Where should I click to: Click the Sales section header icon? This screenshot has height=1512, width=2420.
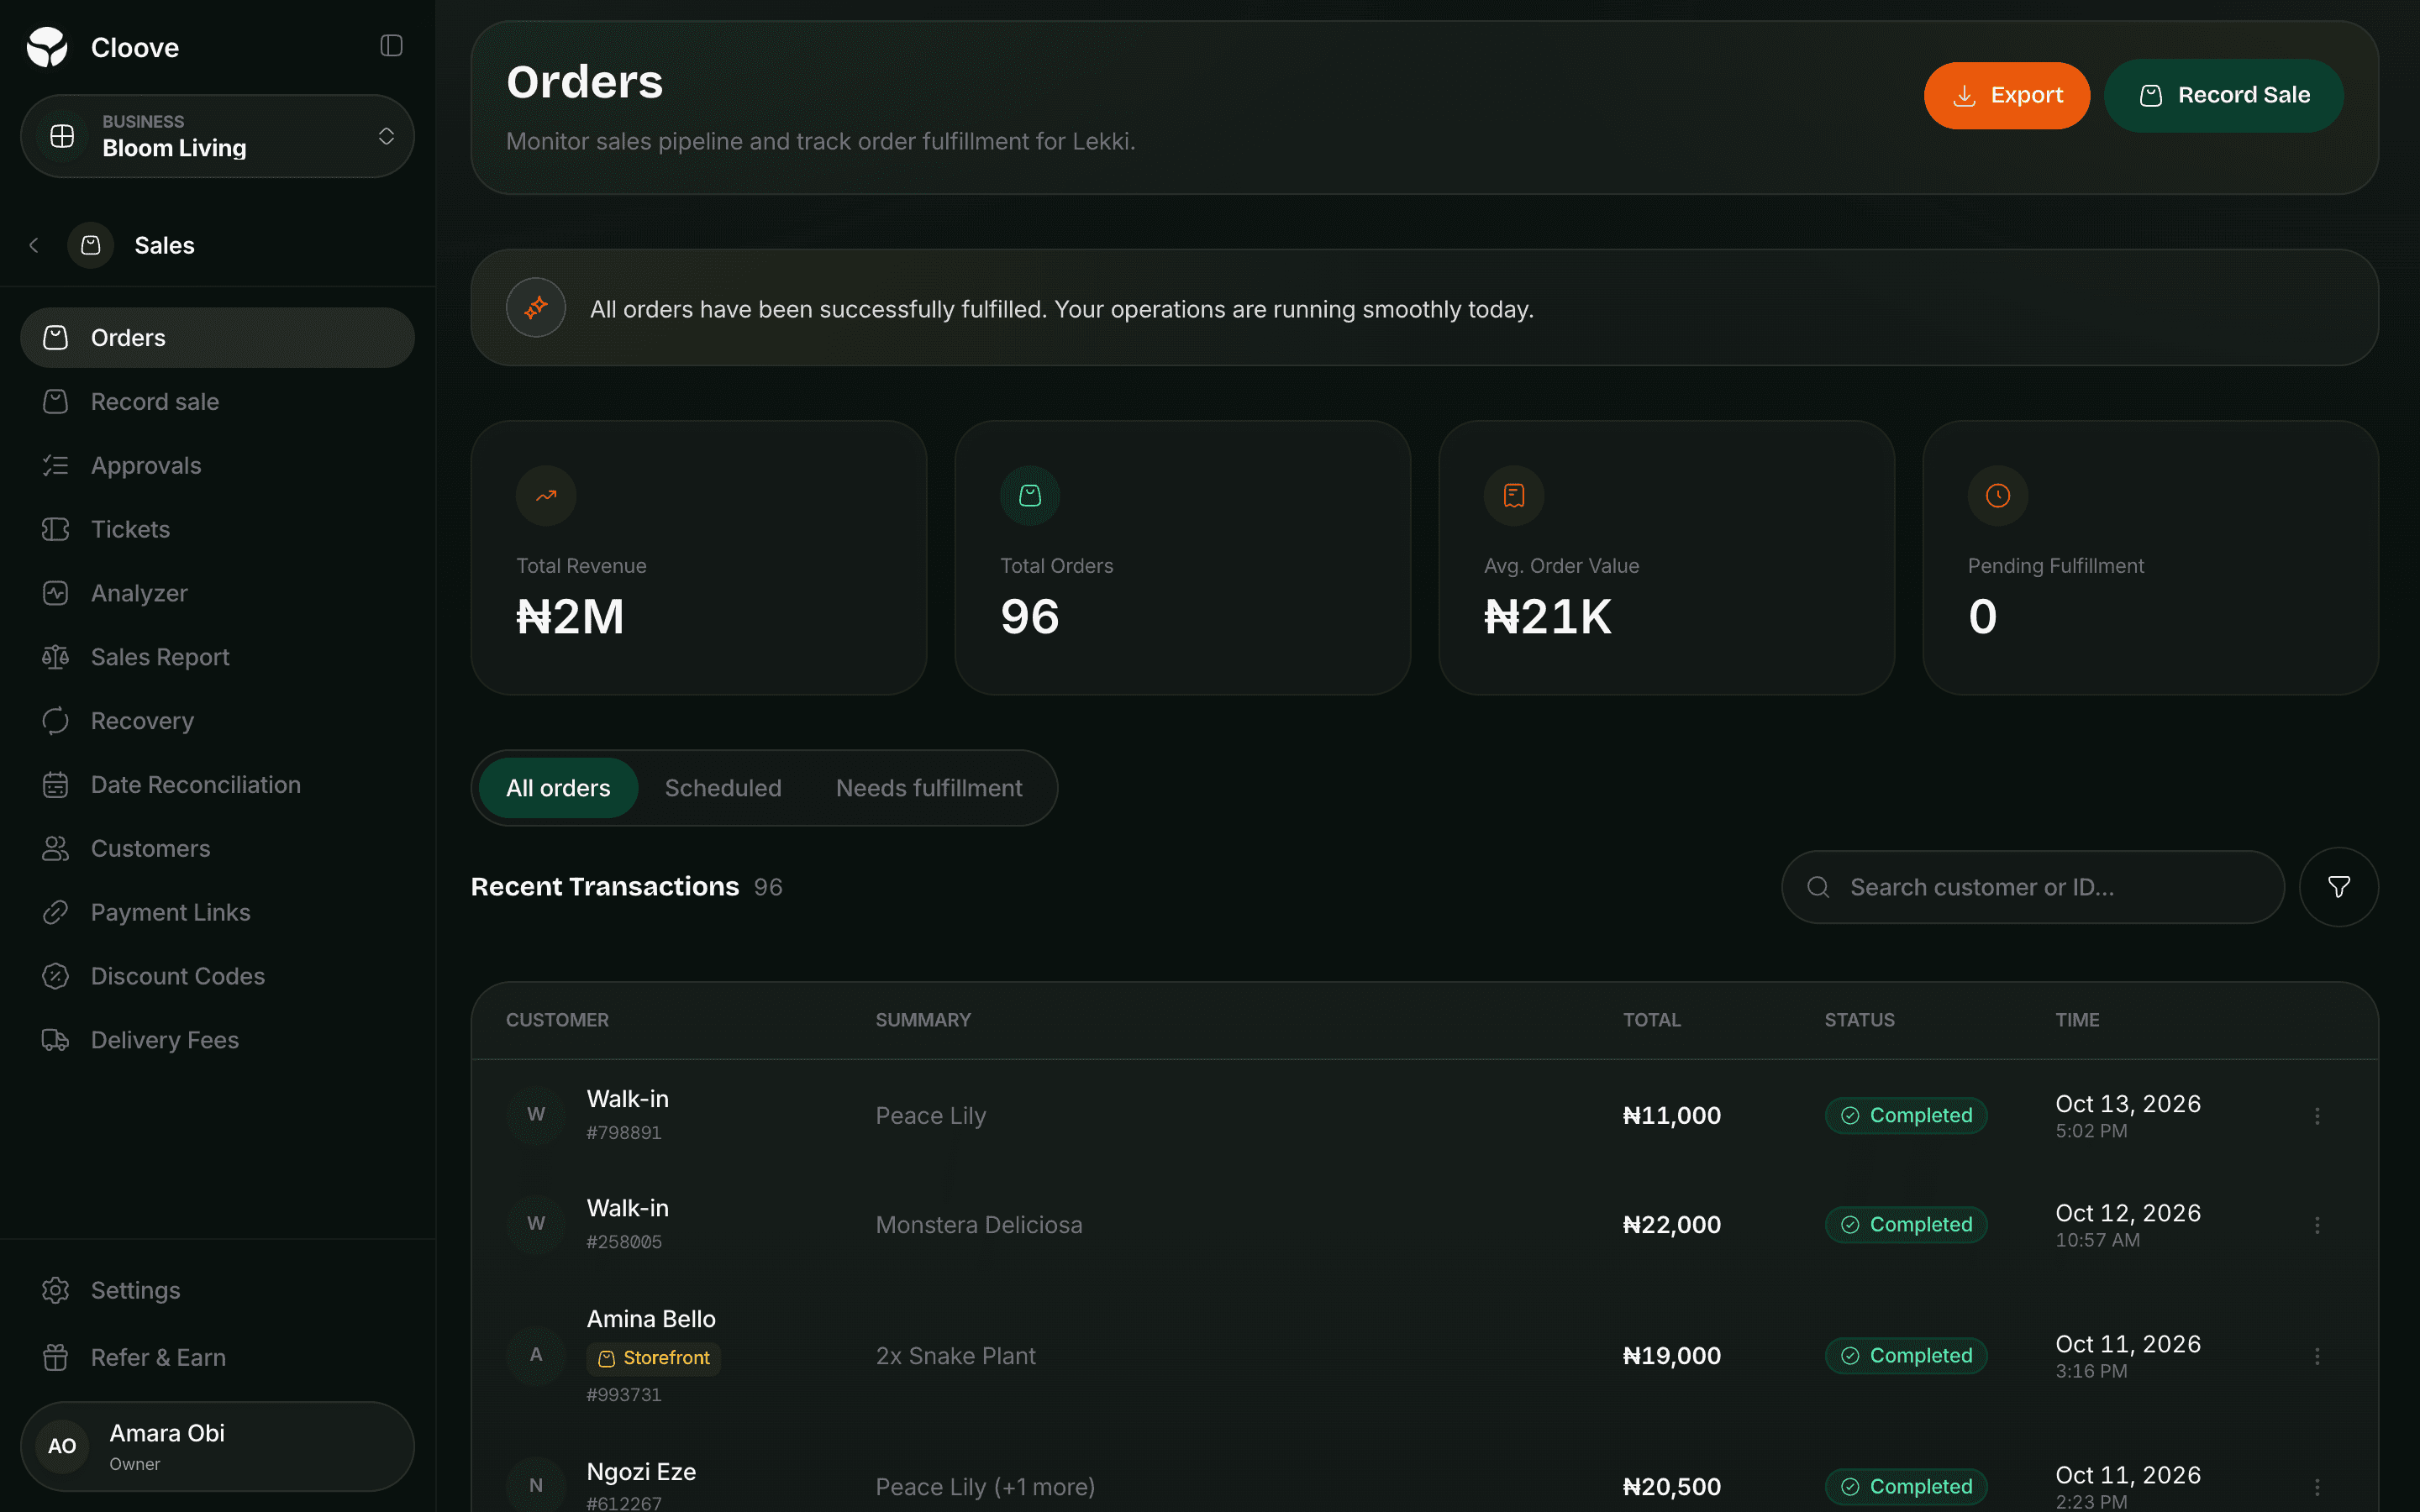(91, 245)
